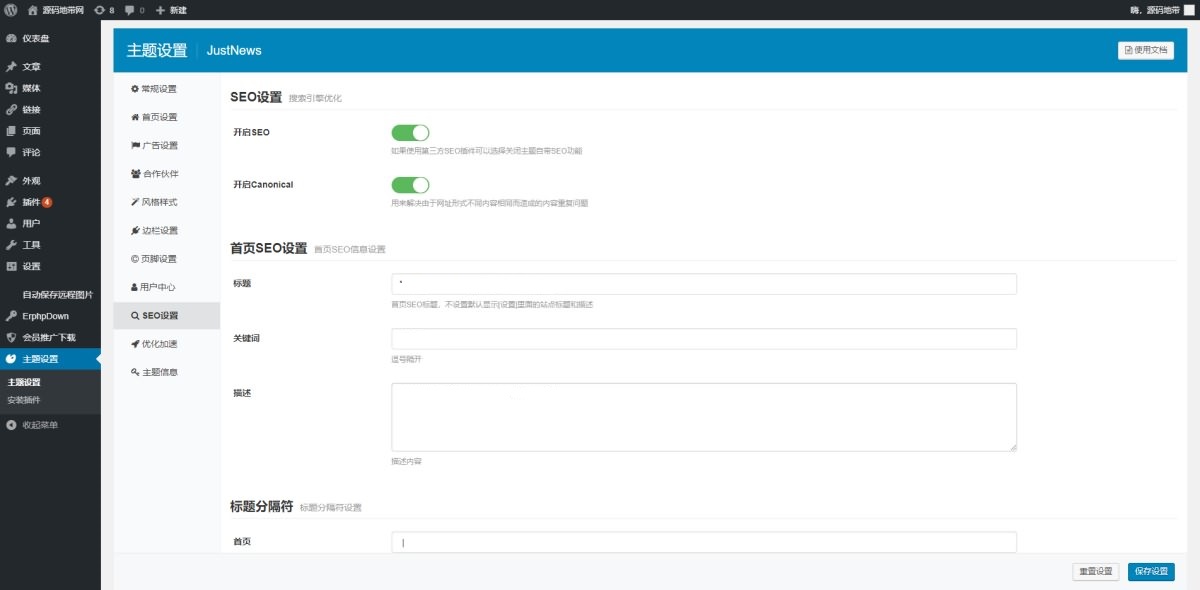Open 用户 users menu
Viewport: 1200px width, 590px height.
pos(50,224)
